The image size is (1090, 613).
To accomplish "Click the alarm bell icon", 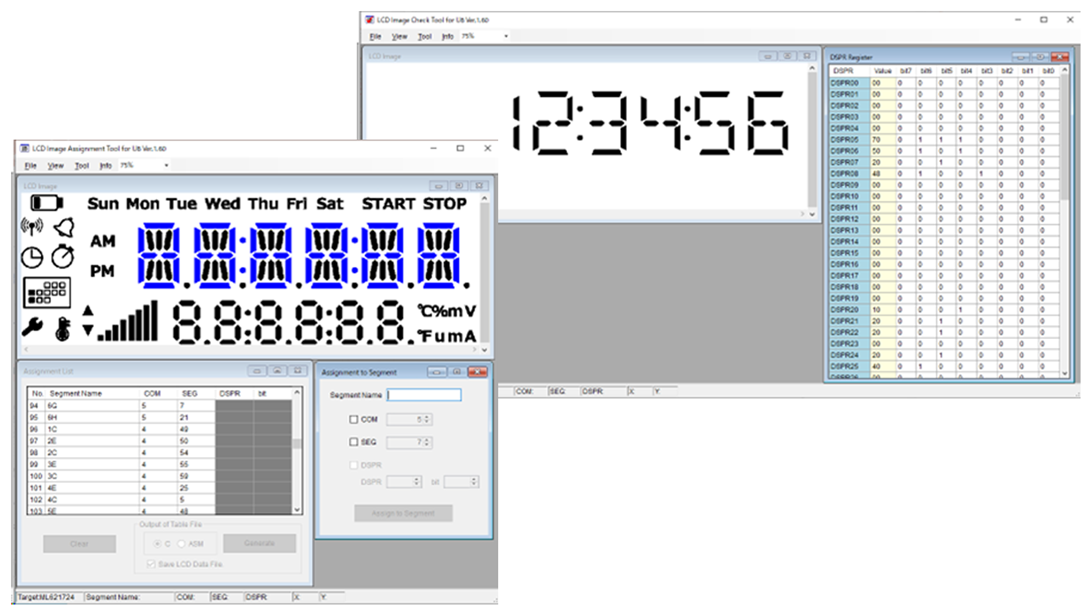I will (63, 227).
